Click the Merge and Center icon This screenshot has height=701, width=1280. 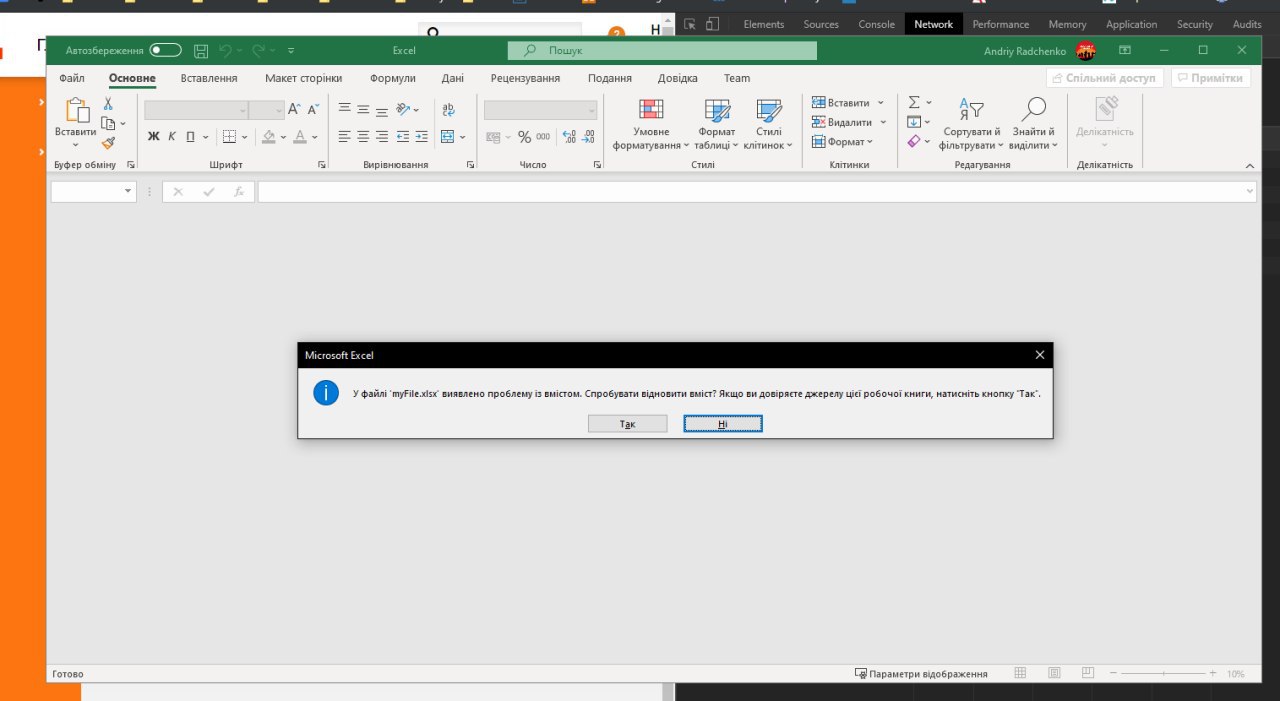pyautogui.click(x=448, y=137)
